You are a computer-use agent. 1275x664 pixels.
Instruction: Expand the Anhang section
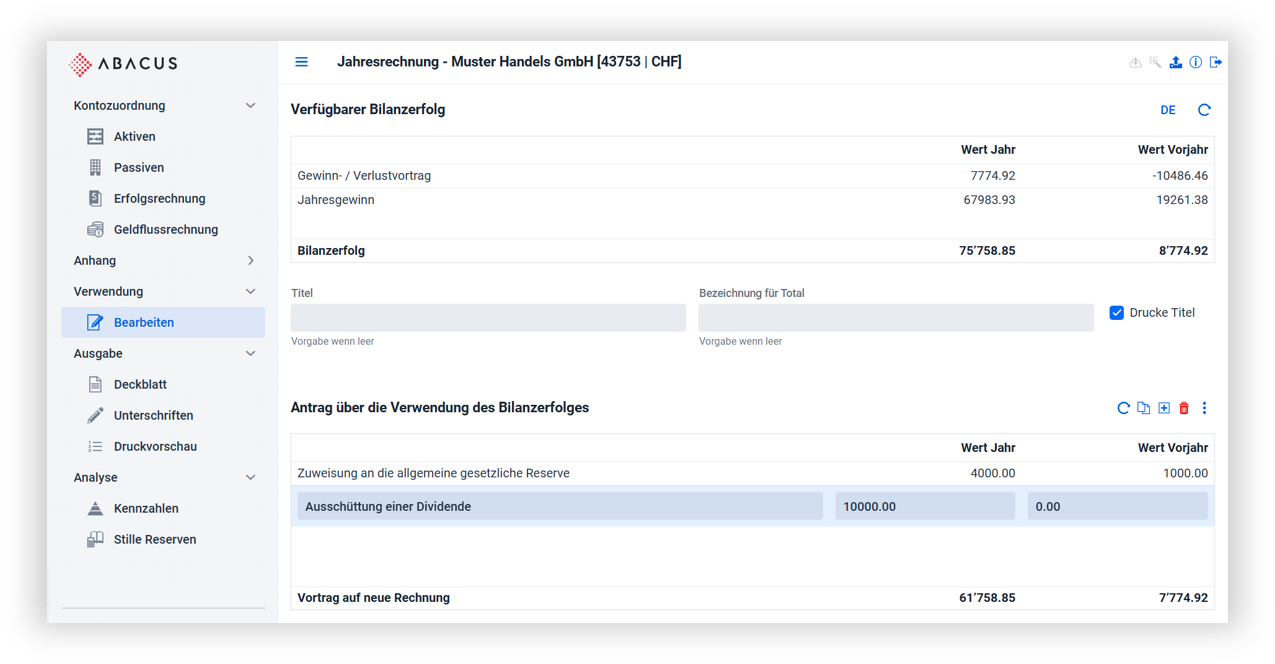(x=250, y=261)
